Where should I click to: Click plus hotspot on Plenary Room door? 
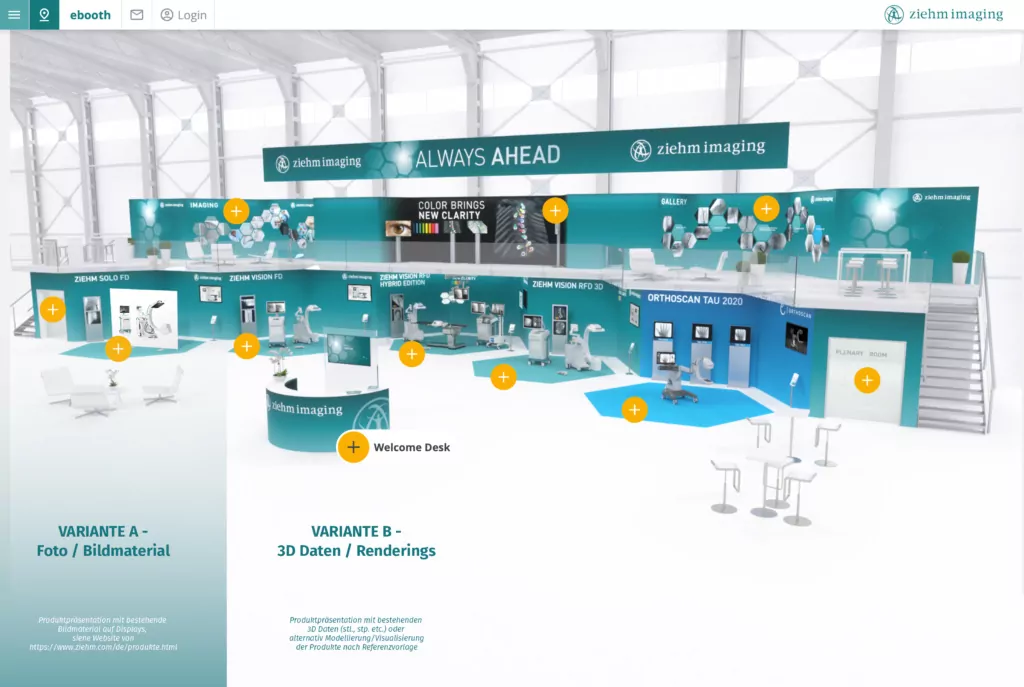867,380
